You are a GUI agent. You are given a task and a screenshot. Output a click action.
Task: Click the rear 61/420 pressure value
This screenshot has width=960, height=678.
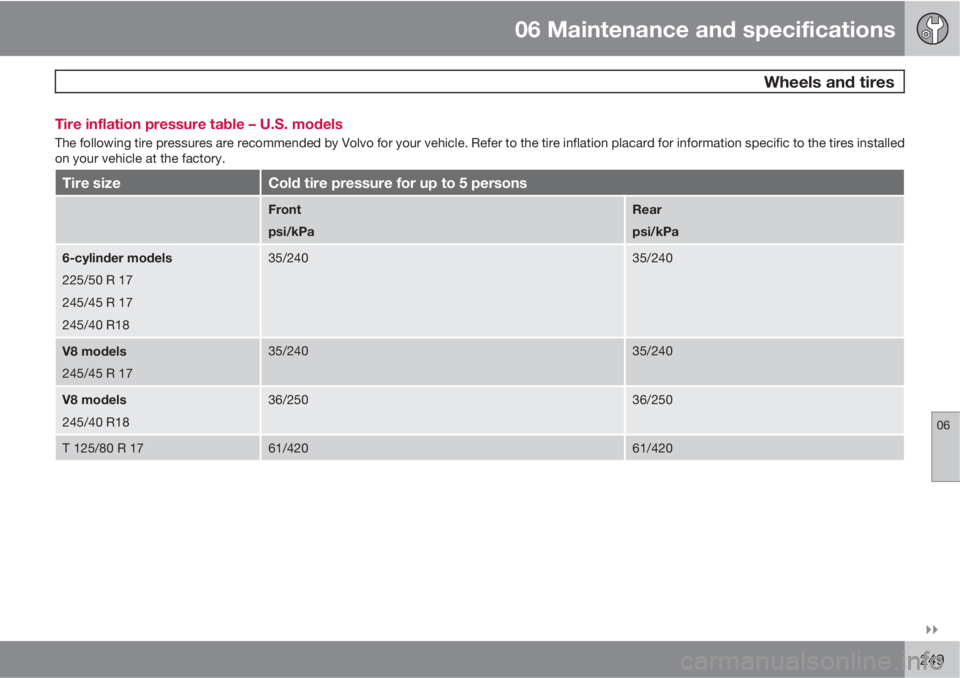coord(652,448)
